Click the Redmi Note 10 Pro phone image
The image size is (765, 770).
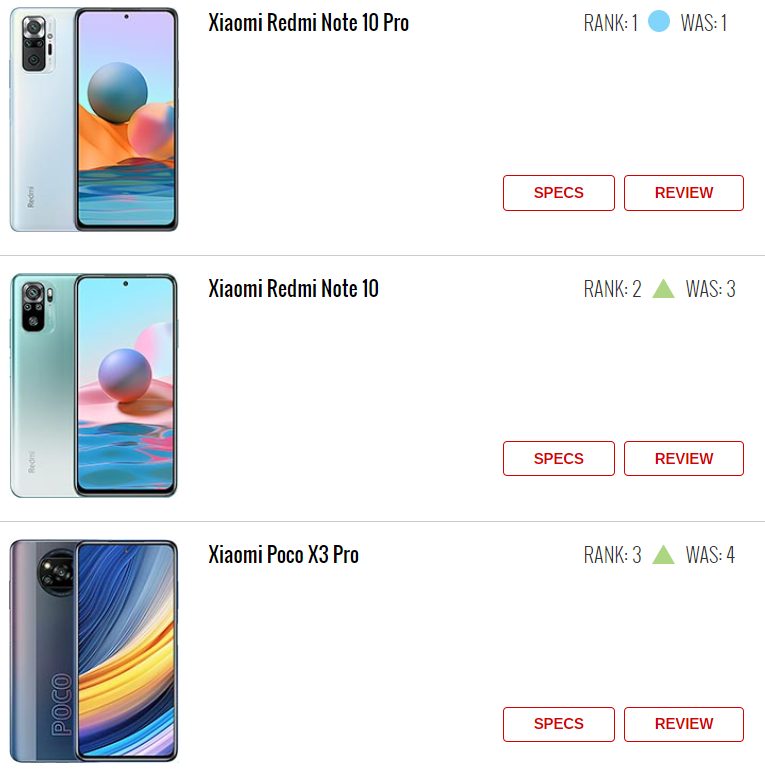coord(94,119)
